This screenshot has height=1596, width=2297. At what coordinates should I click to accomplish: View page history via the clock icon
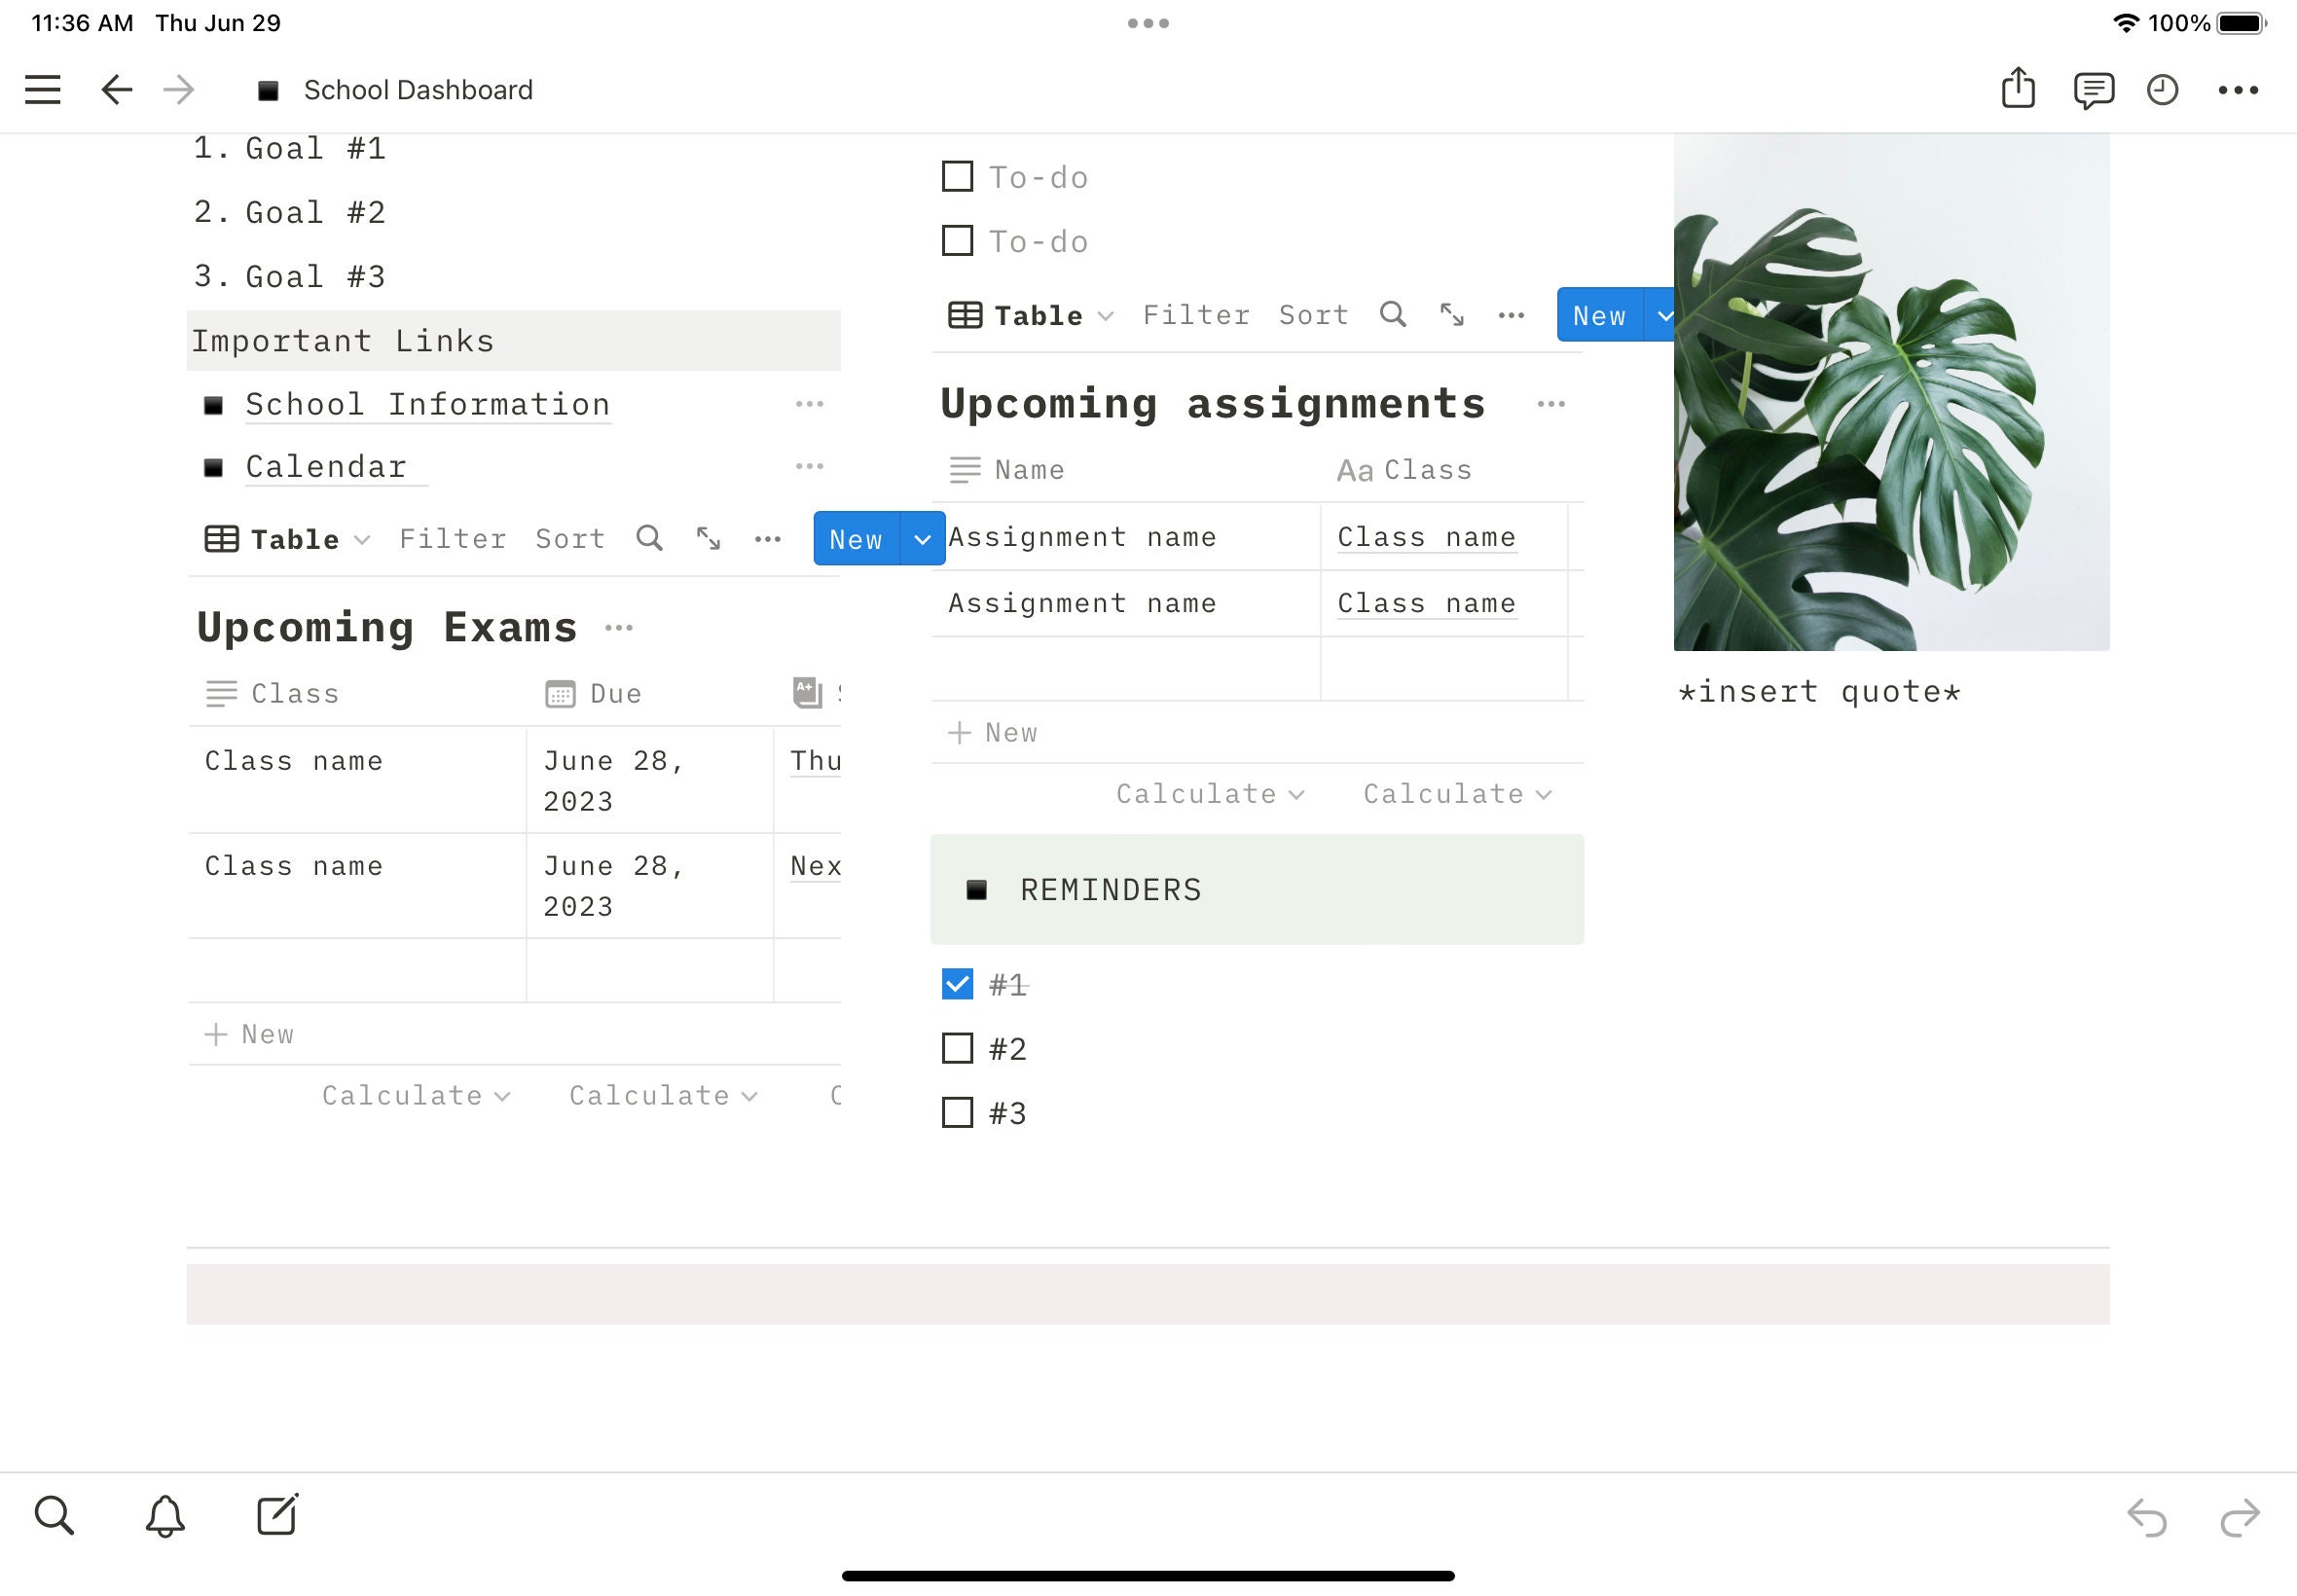tap(2162, 89)
